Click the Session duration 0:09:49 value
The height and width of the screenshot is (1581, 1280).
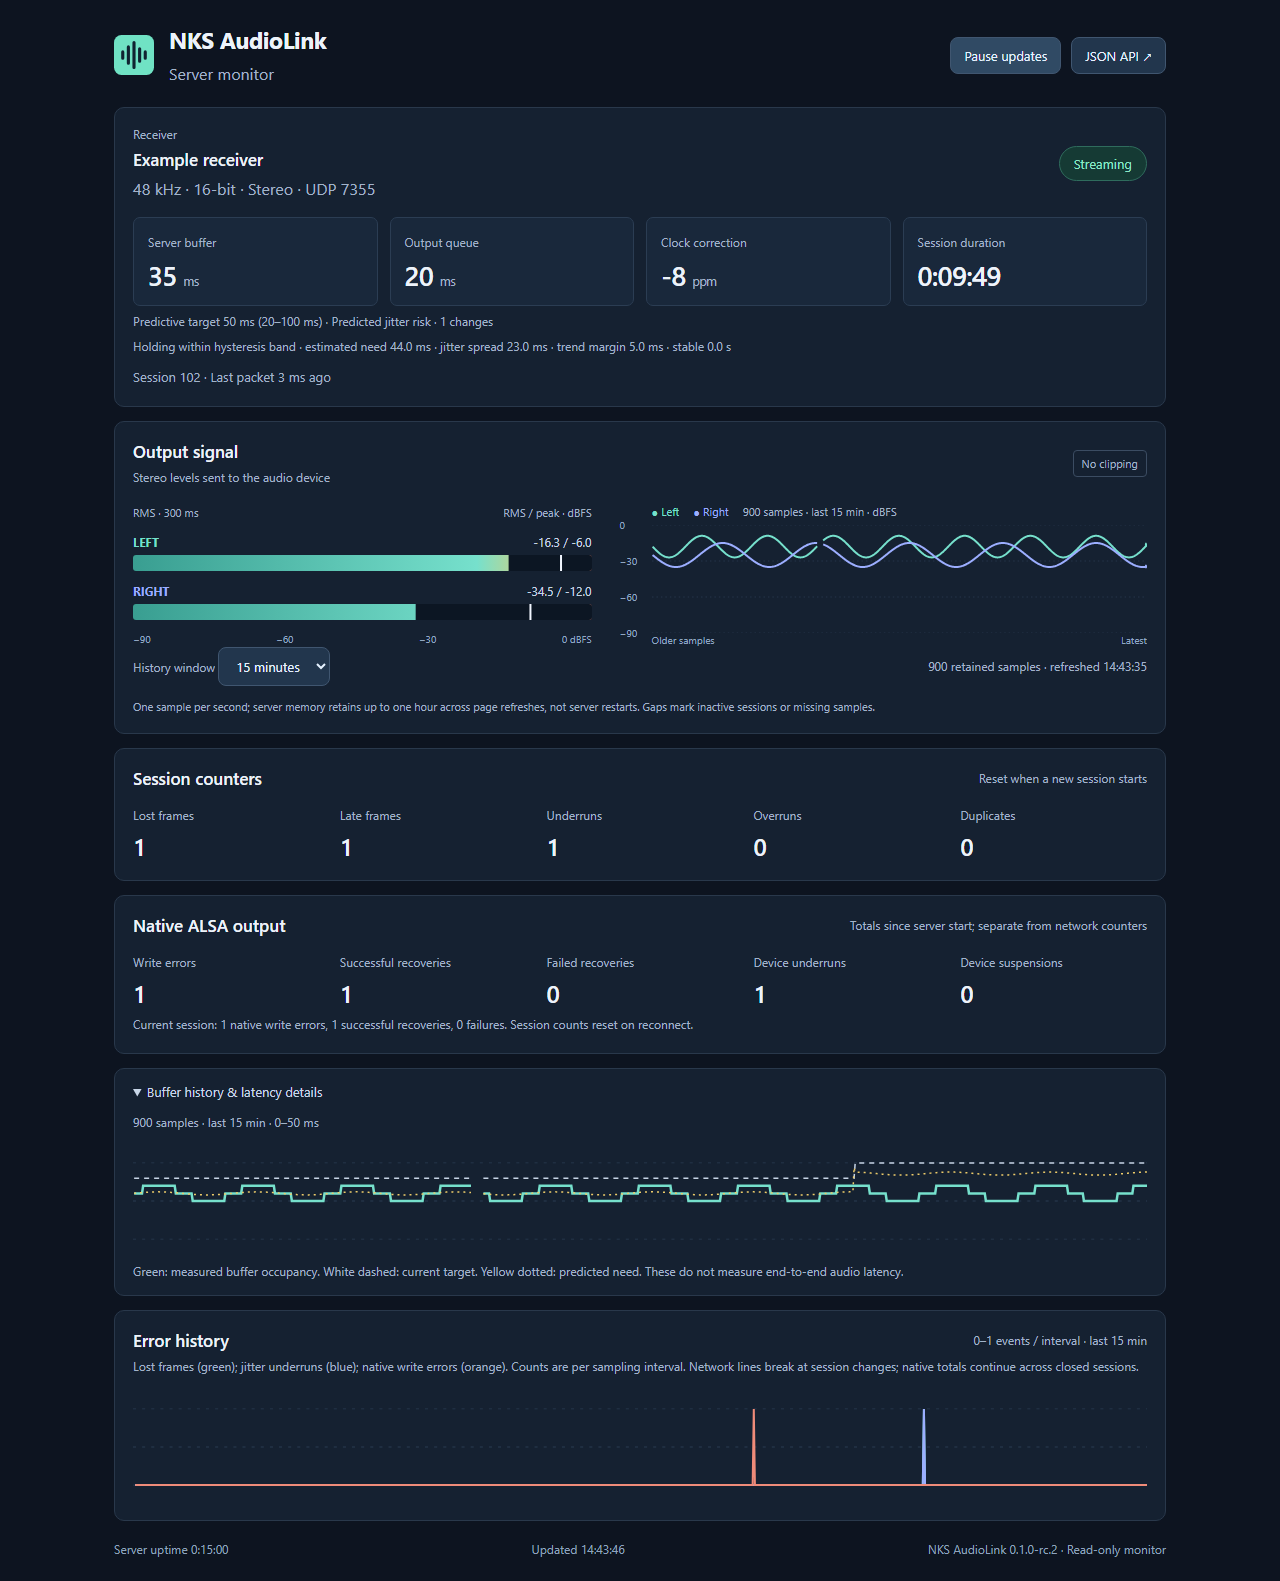[959, 277]
